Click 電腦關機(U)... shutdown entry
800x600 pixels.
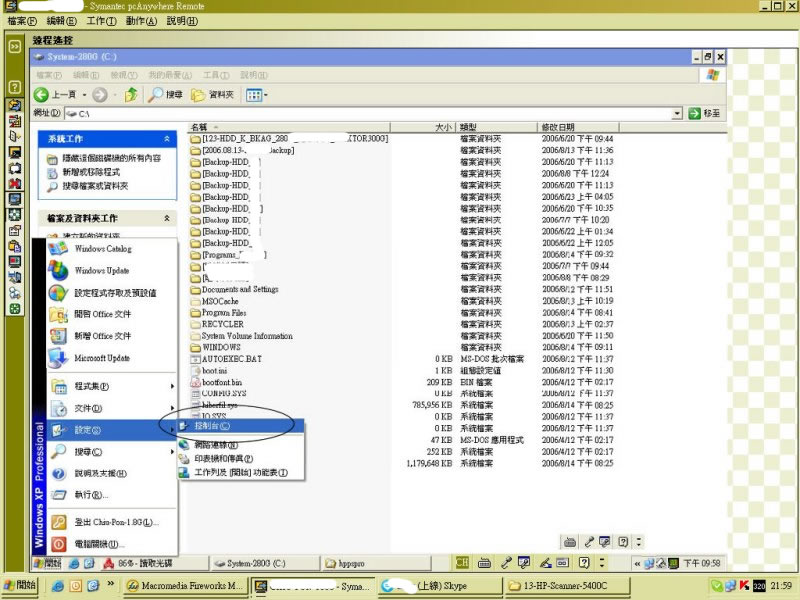pos(112,544)
